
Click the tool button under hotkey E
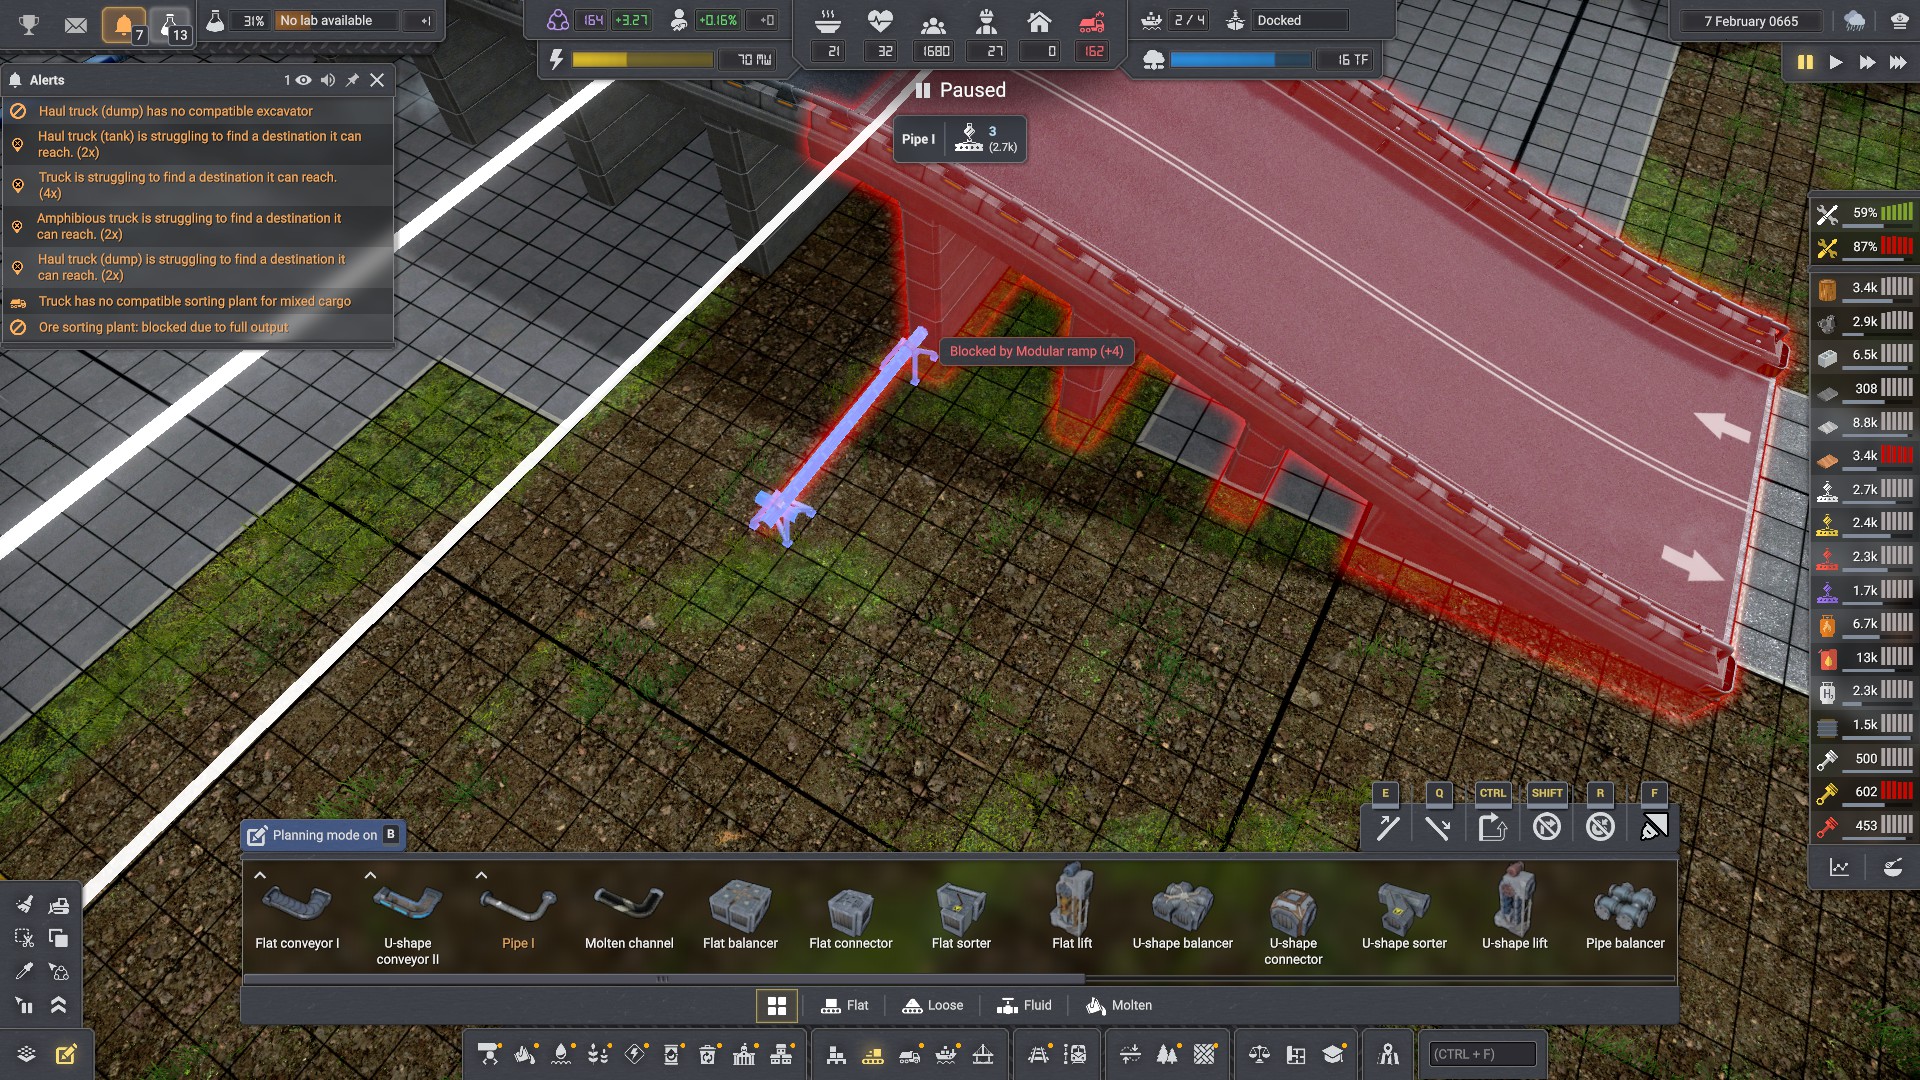click(x=1387, y=827)
